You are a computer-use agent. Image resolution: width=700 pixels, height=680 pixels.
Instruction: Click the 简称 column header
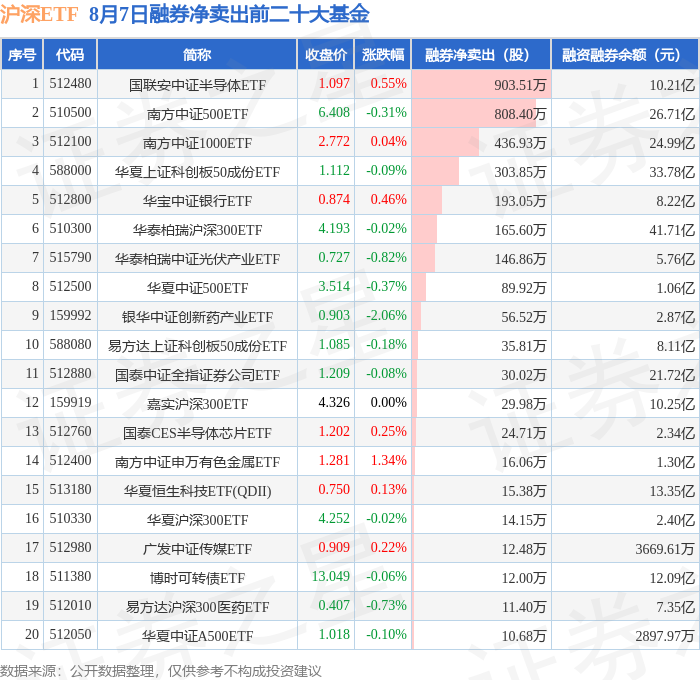tap(197, 54)
